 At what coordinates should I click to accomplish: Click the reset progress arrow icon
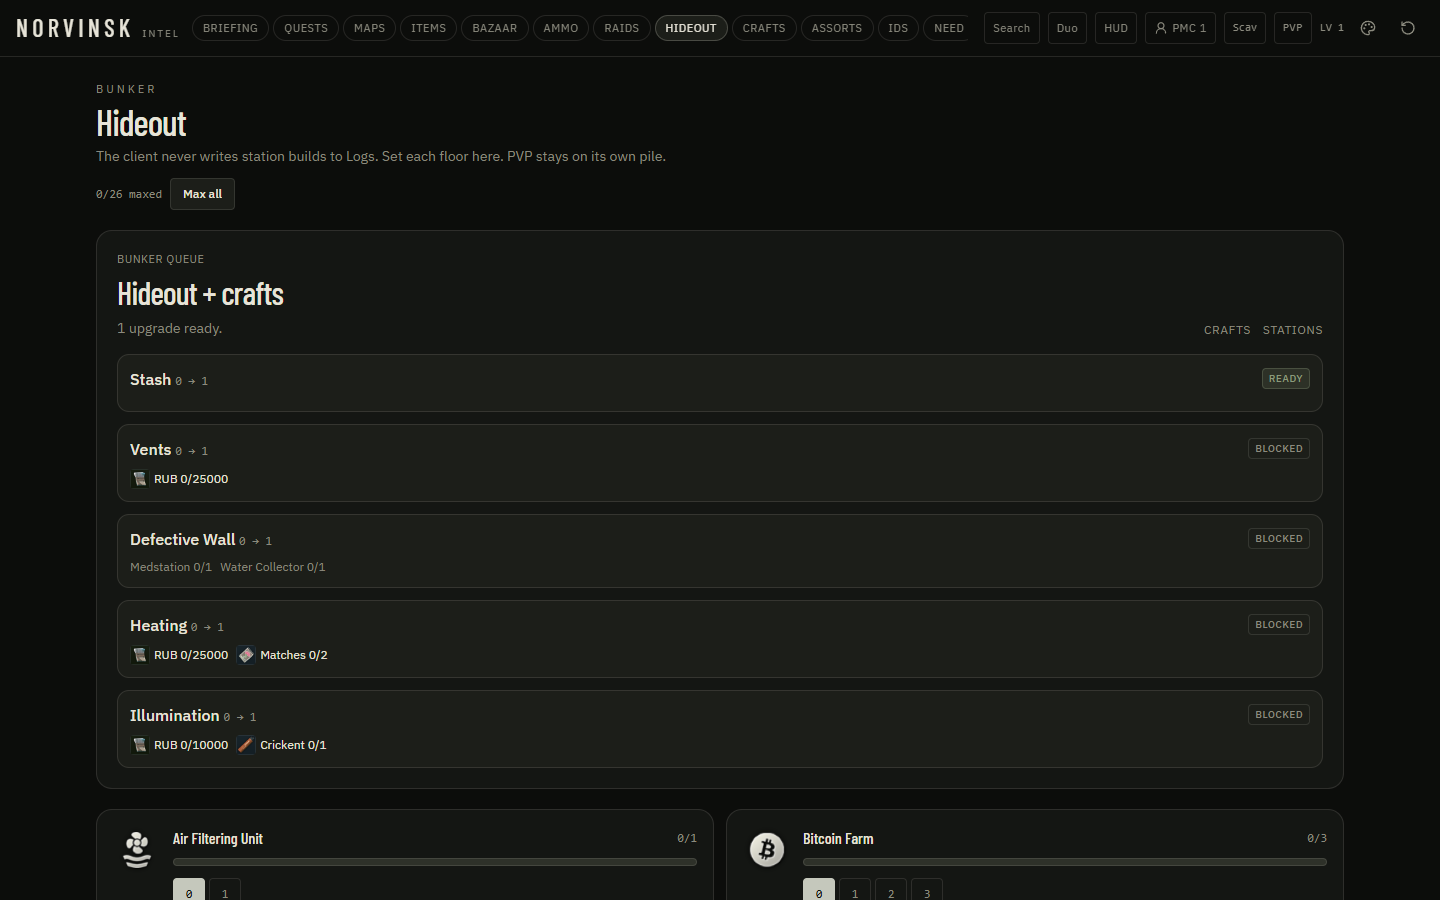pyautogui.click(x=1408, y=28)
